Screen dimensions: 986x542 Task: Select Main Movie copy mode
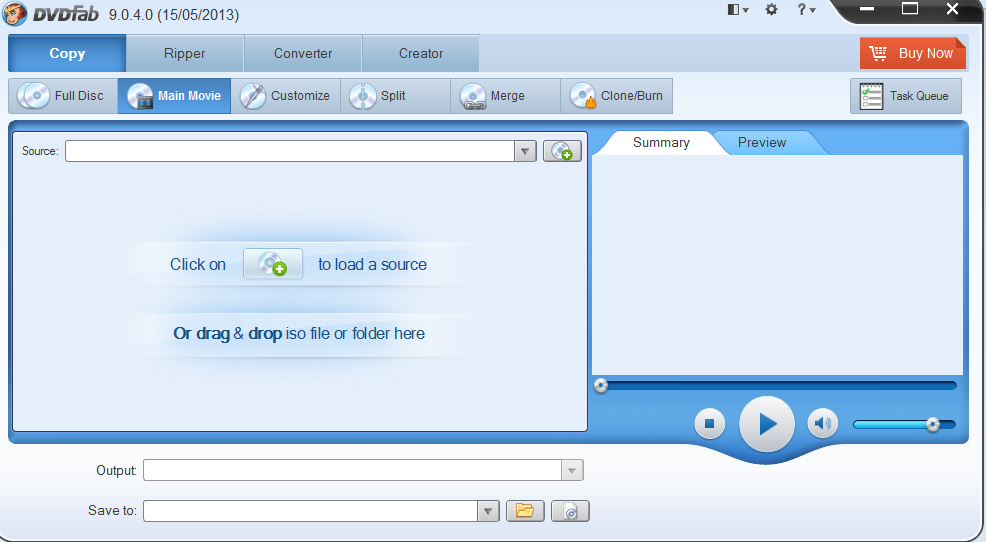point(174,96)
